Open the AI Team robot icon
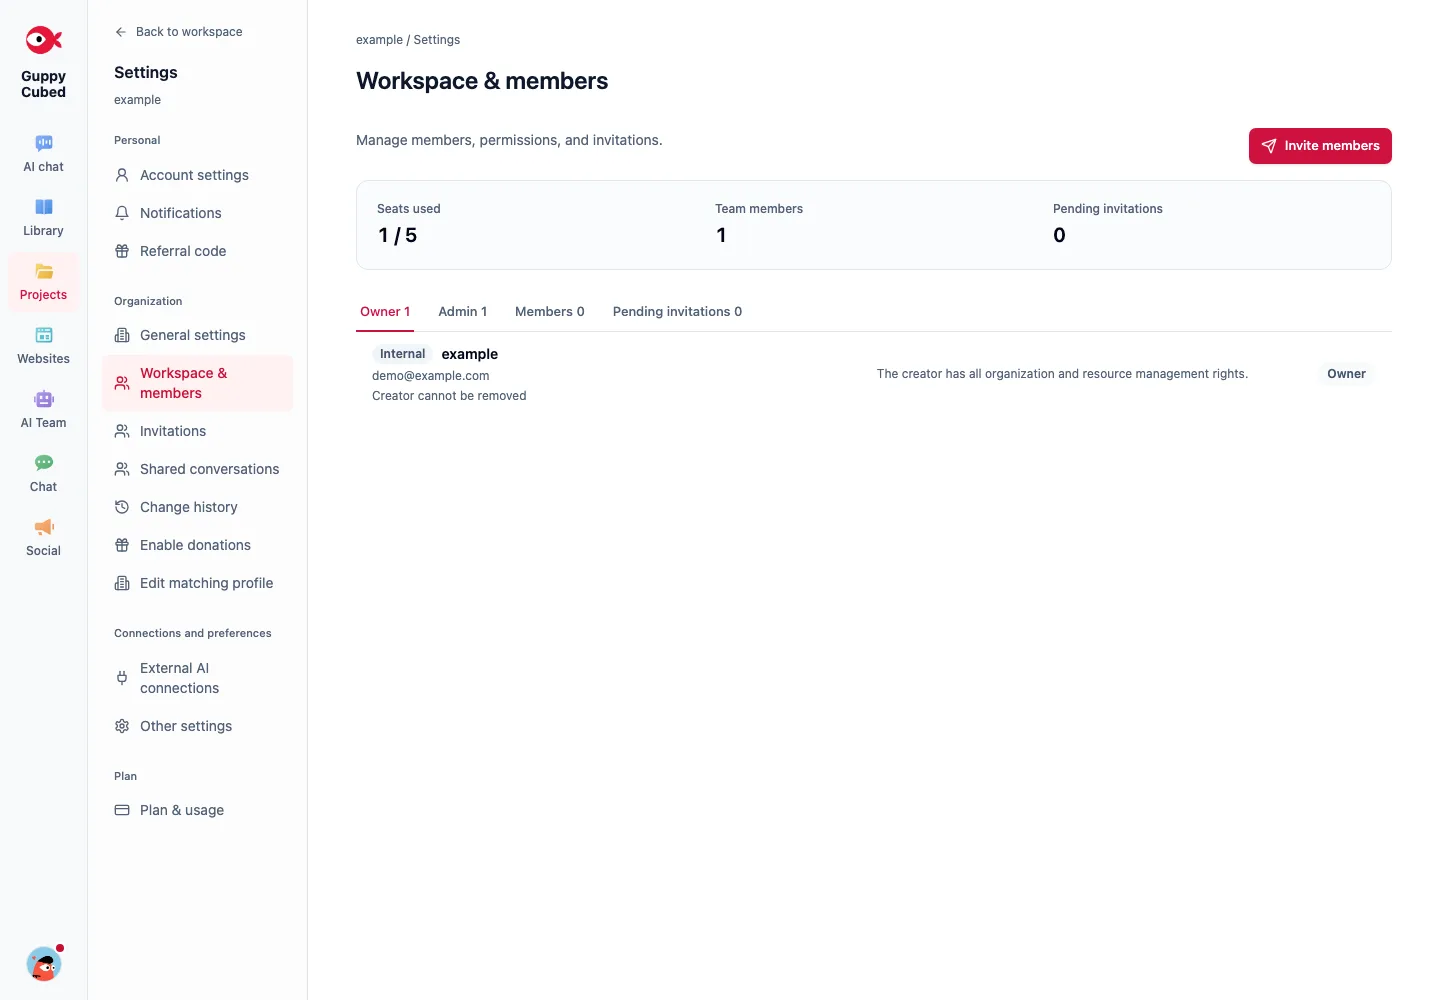Viewport: 1440px width, 1000px height. click(x=44, y=399)
